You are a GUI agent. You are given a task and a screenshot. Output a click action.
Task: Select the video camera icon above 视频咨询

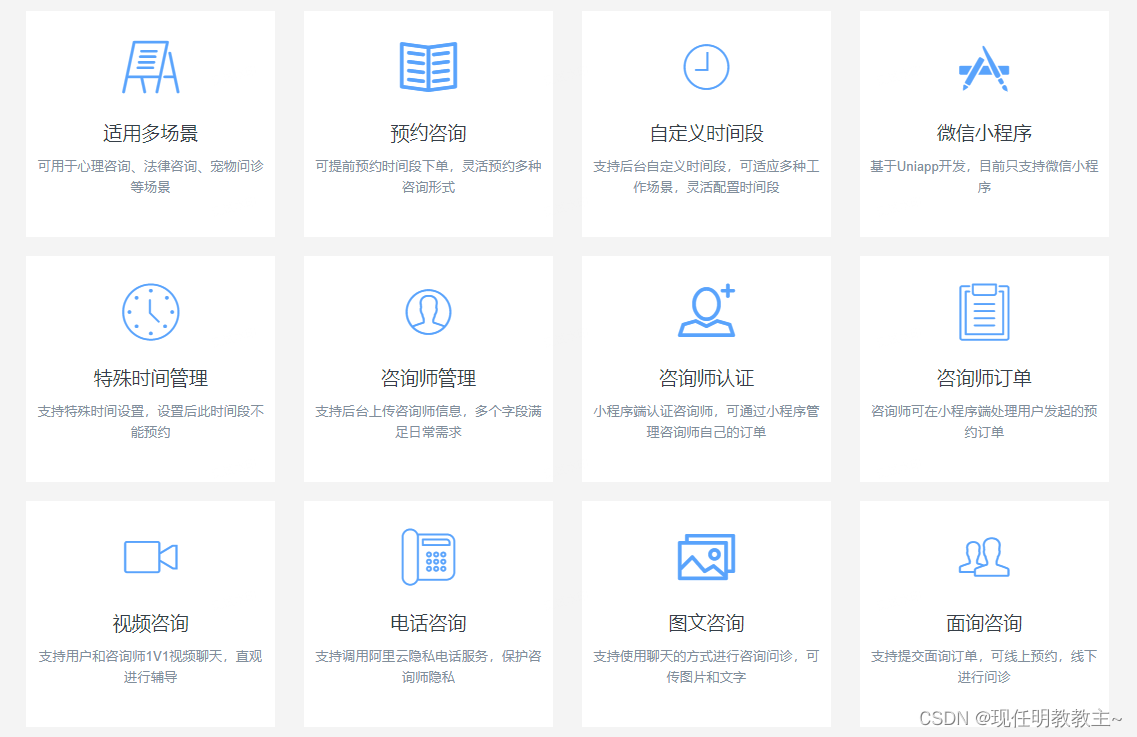pyautogui.click(x=150, y=557)
